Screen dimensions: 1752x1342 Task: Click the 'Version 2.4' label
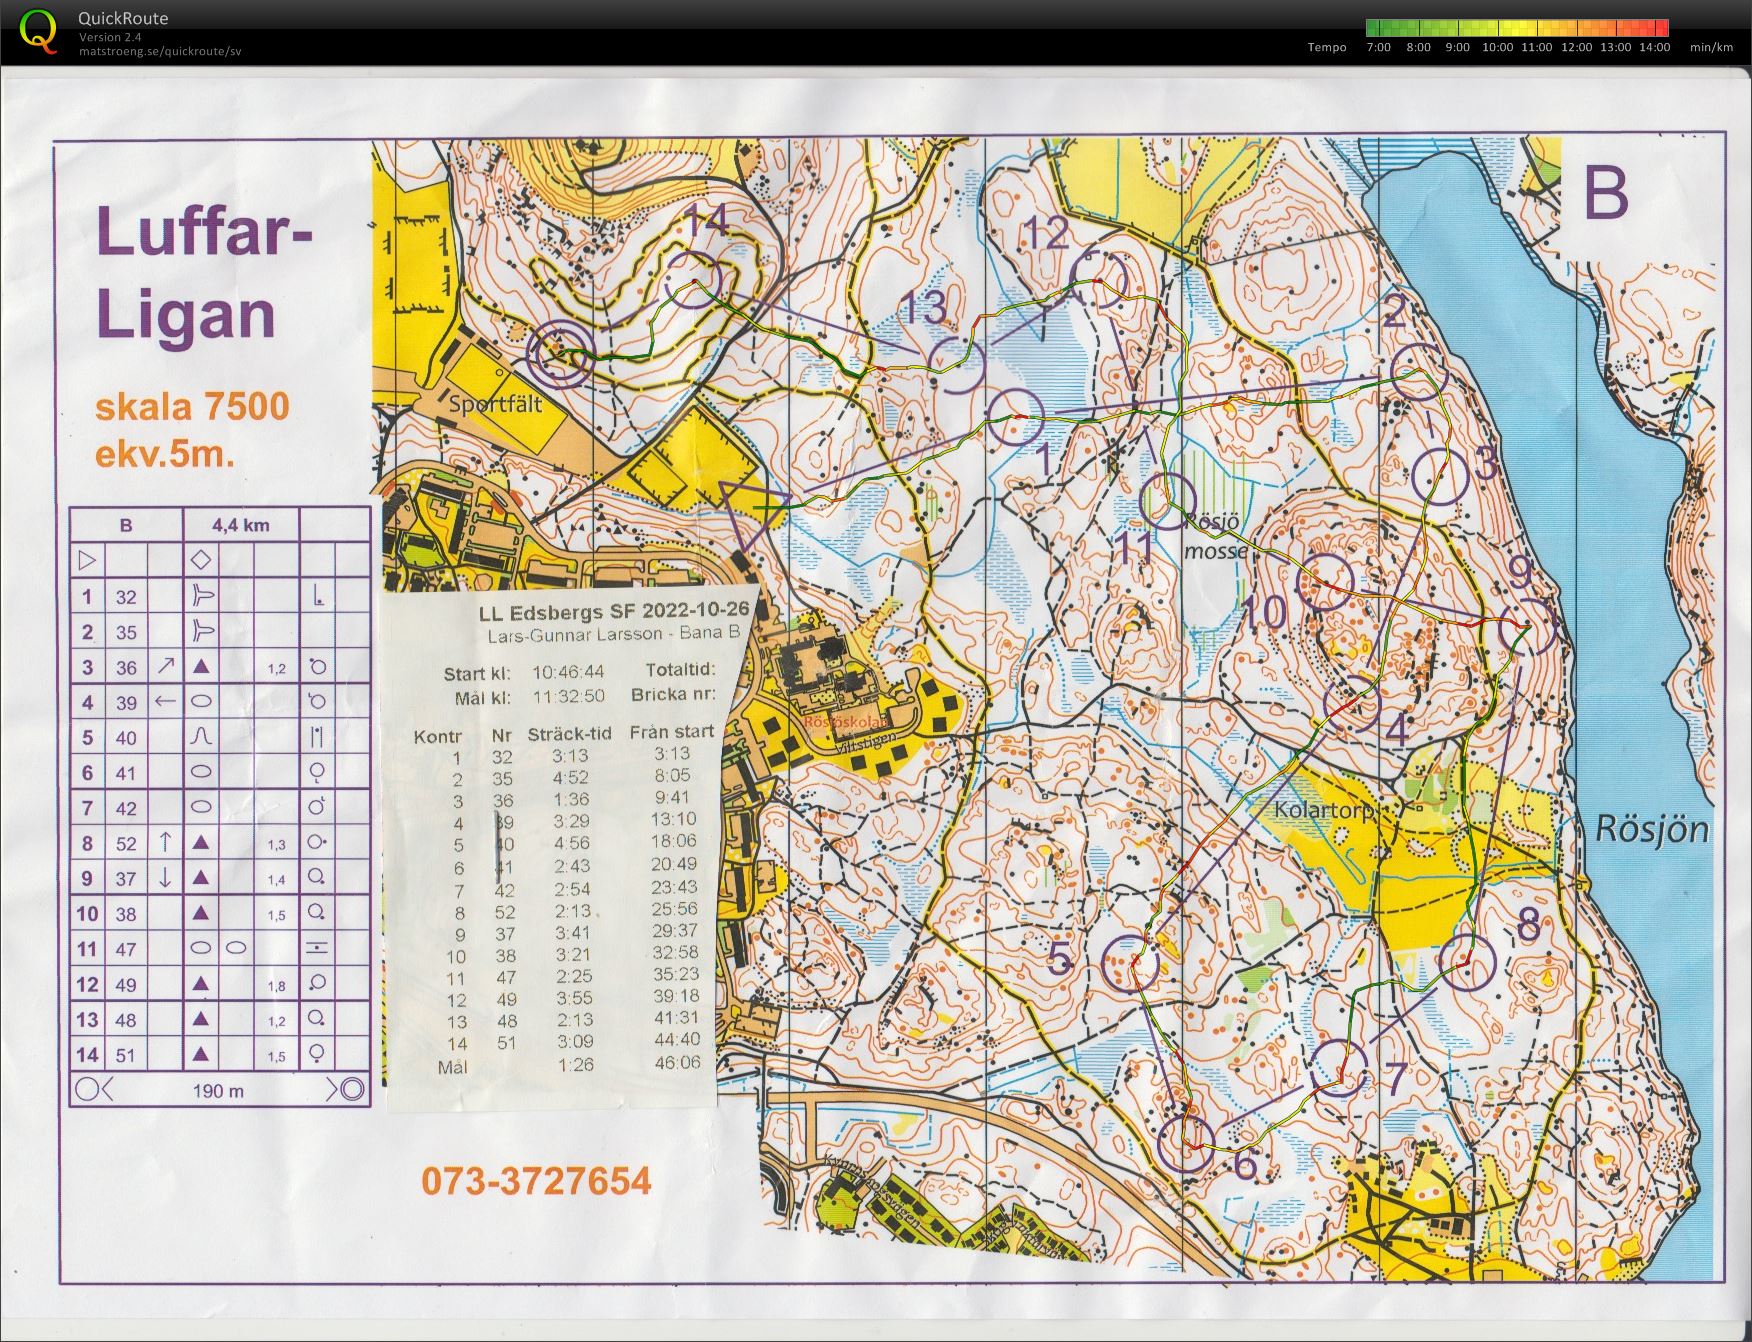[x=110, y=37]
